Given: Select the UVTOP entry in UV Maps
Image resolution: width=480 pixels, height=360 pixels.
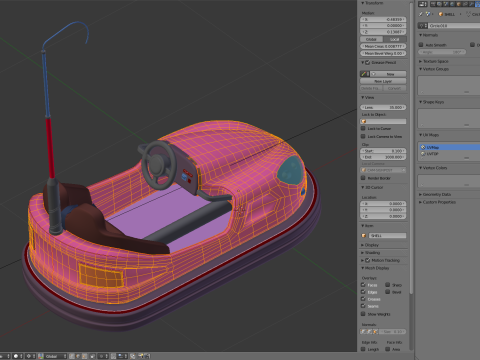Looking at the screenshot, I should coord(449,154).
